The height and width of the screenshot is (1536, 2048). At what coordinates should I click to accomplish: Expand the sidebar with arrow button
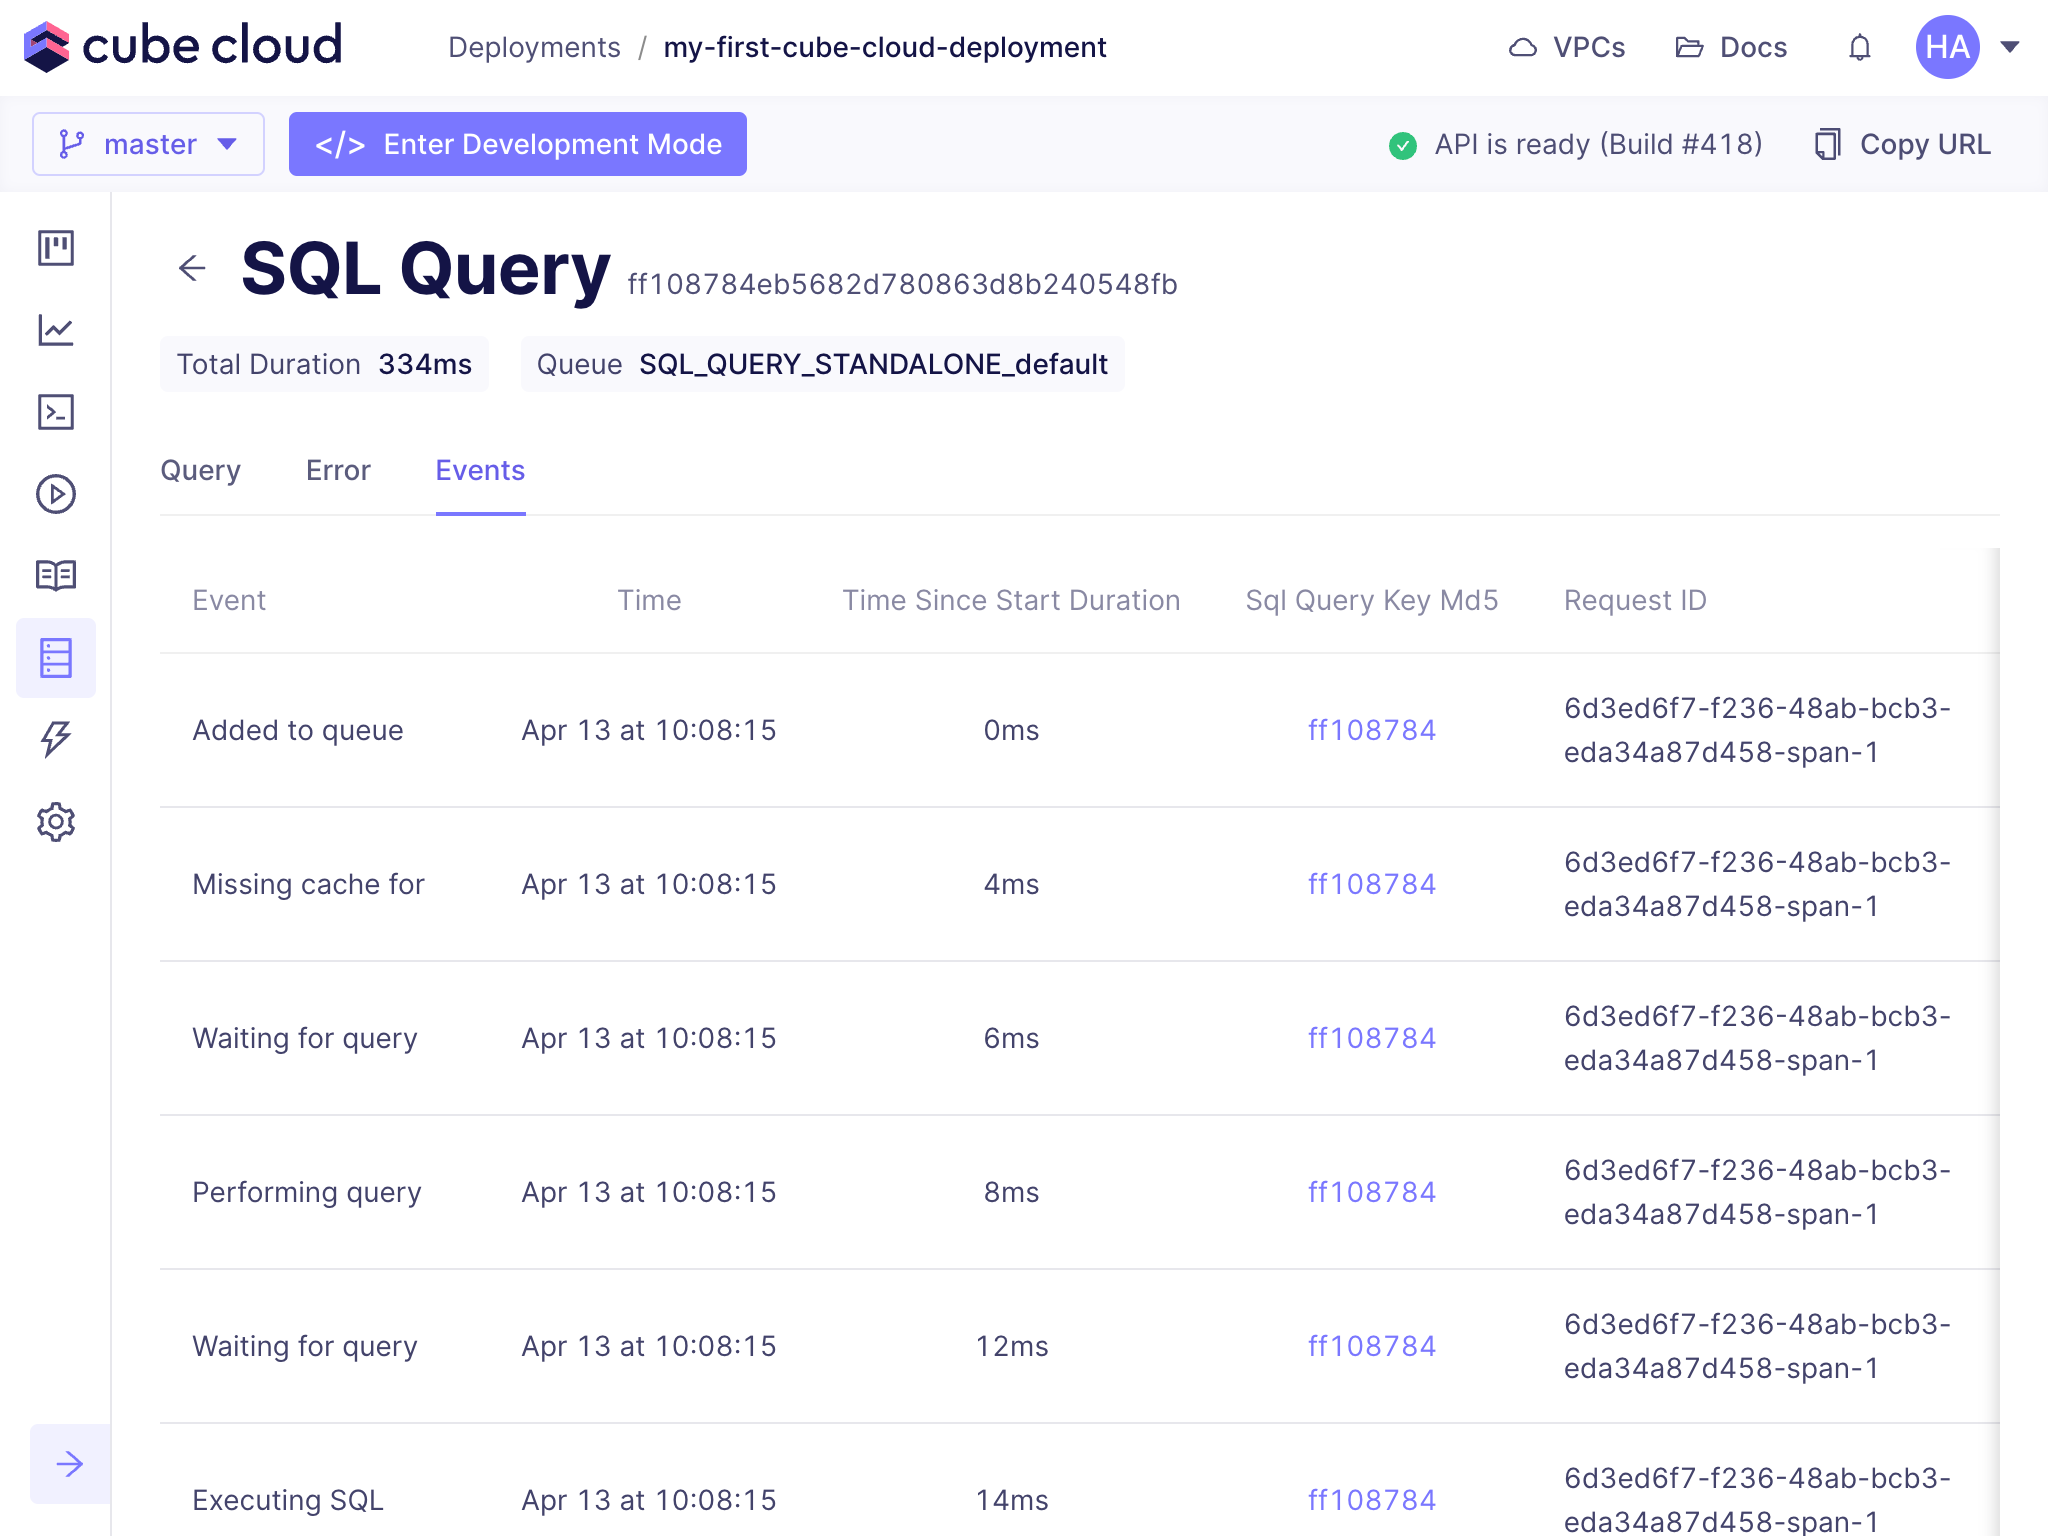click(x=70, y=1464)
